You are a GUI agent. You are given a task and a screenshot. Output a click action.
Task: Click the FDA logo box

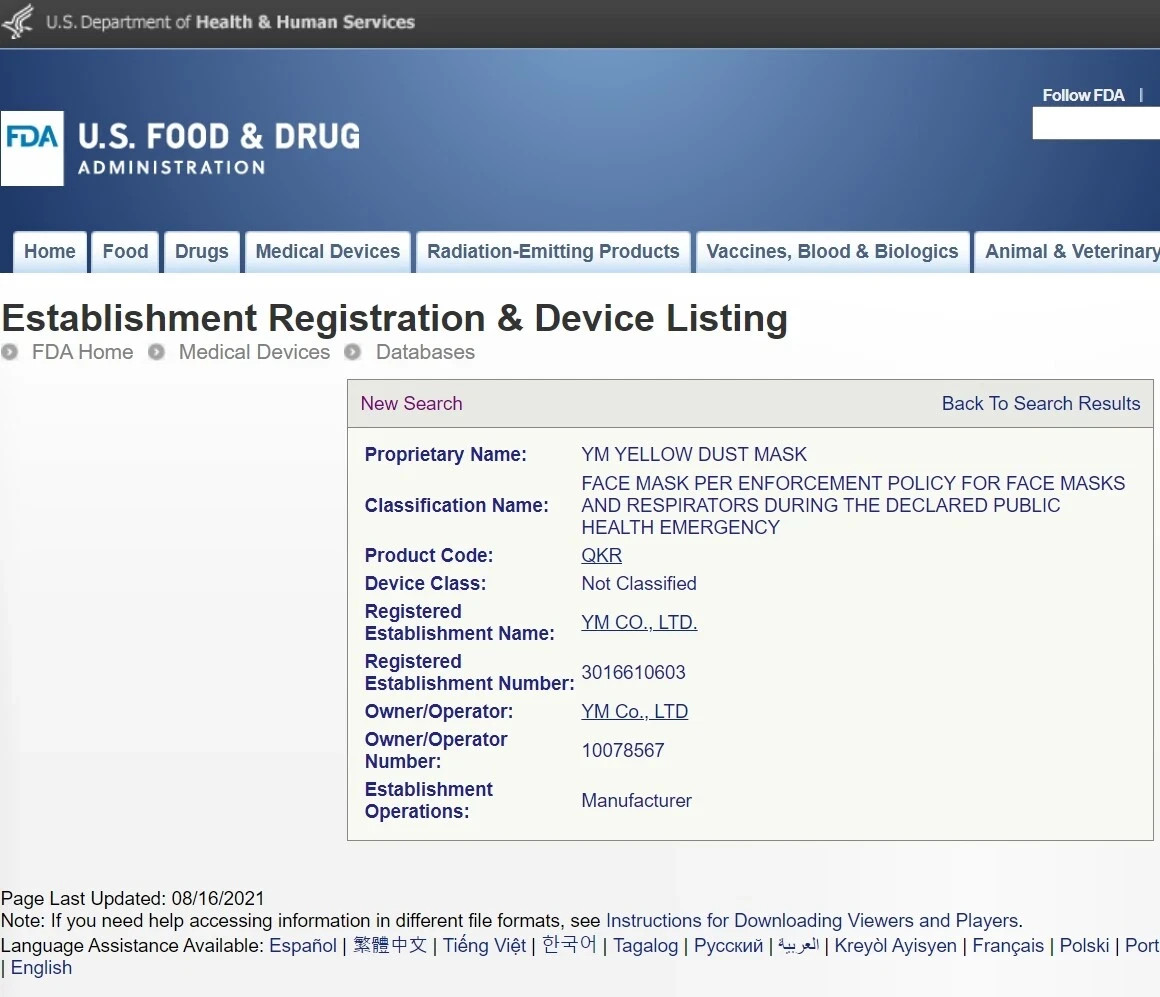33,149
